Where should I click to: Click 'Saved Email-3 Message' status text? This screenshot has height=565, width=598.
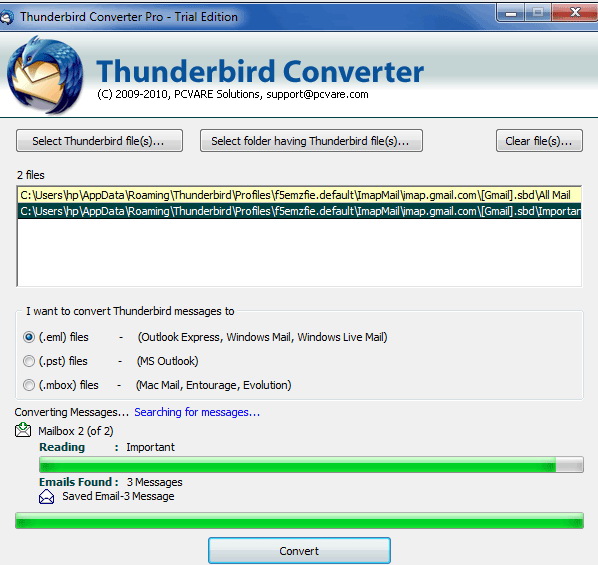tap(118, 496)
